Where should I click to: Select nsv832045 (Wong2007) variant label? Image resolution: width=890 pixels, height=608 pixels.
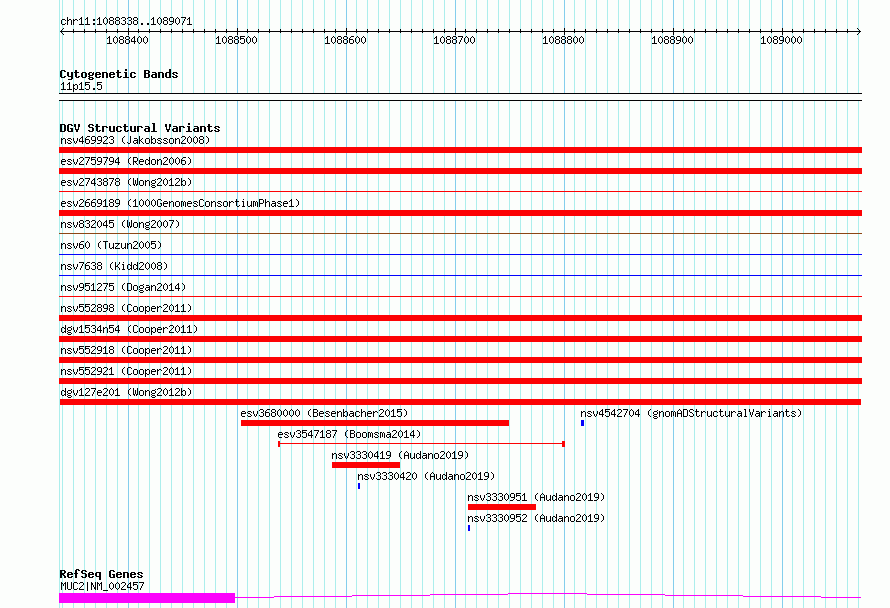tap(120, 224)
